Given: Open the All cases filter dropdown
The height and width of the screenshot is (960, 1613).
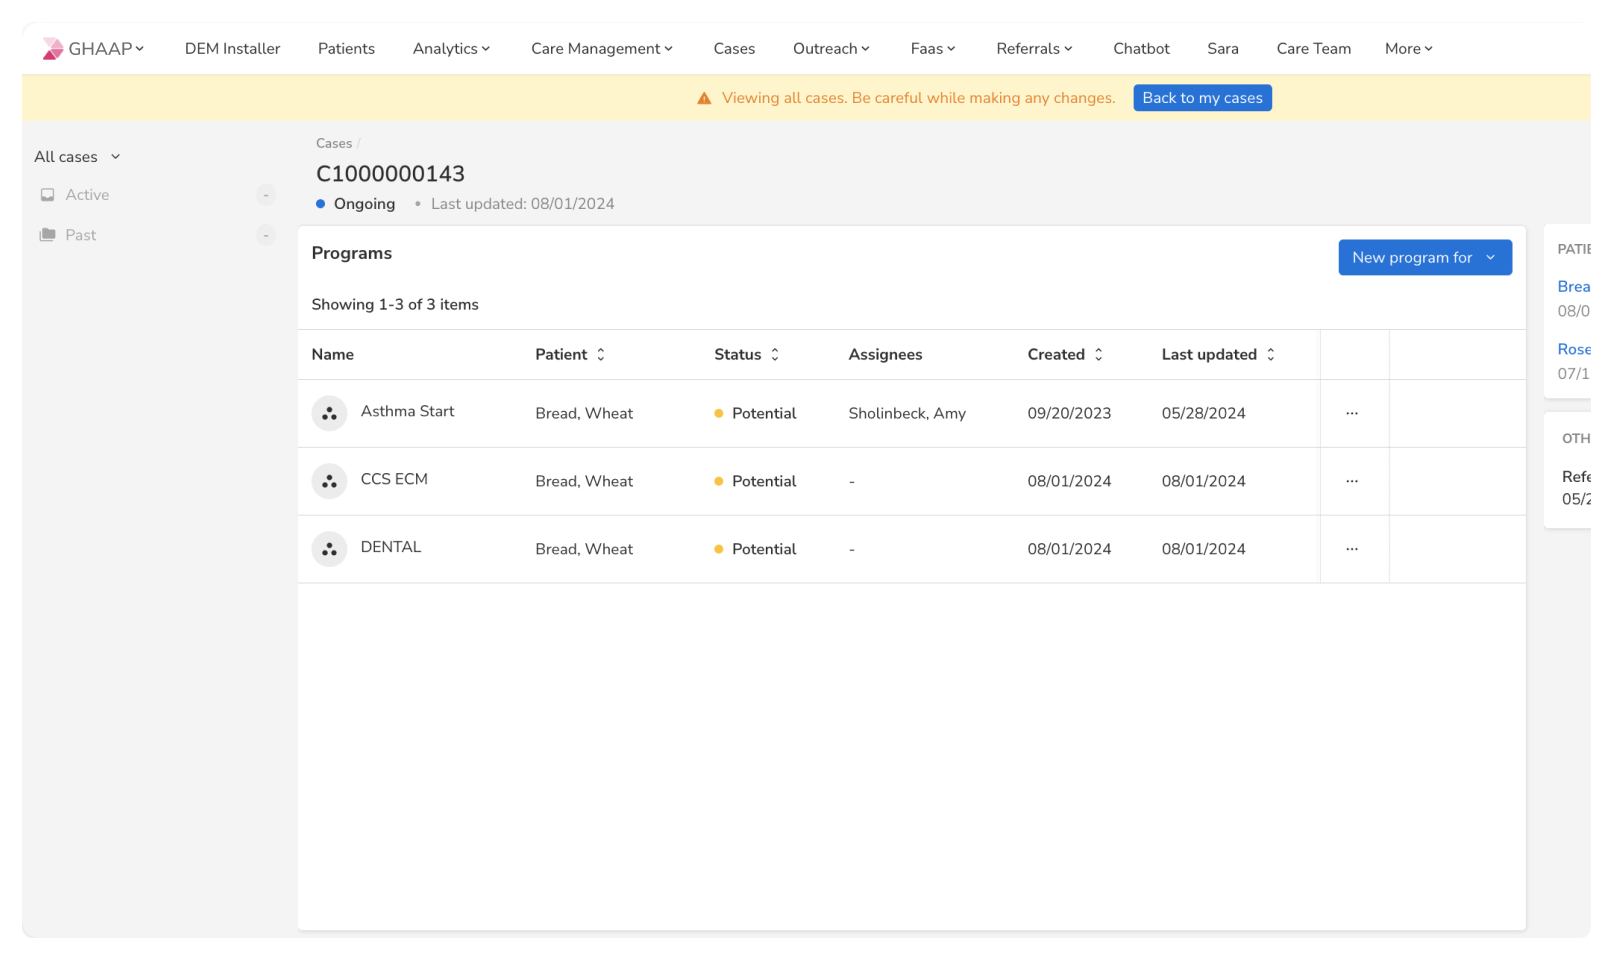Looking at the screenshot, I should tap(78, 157).
